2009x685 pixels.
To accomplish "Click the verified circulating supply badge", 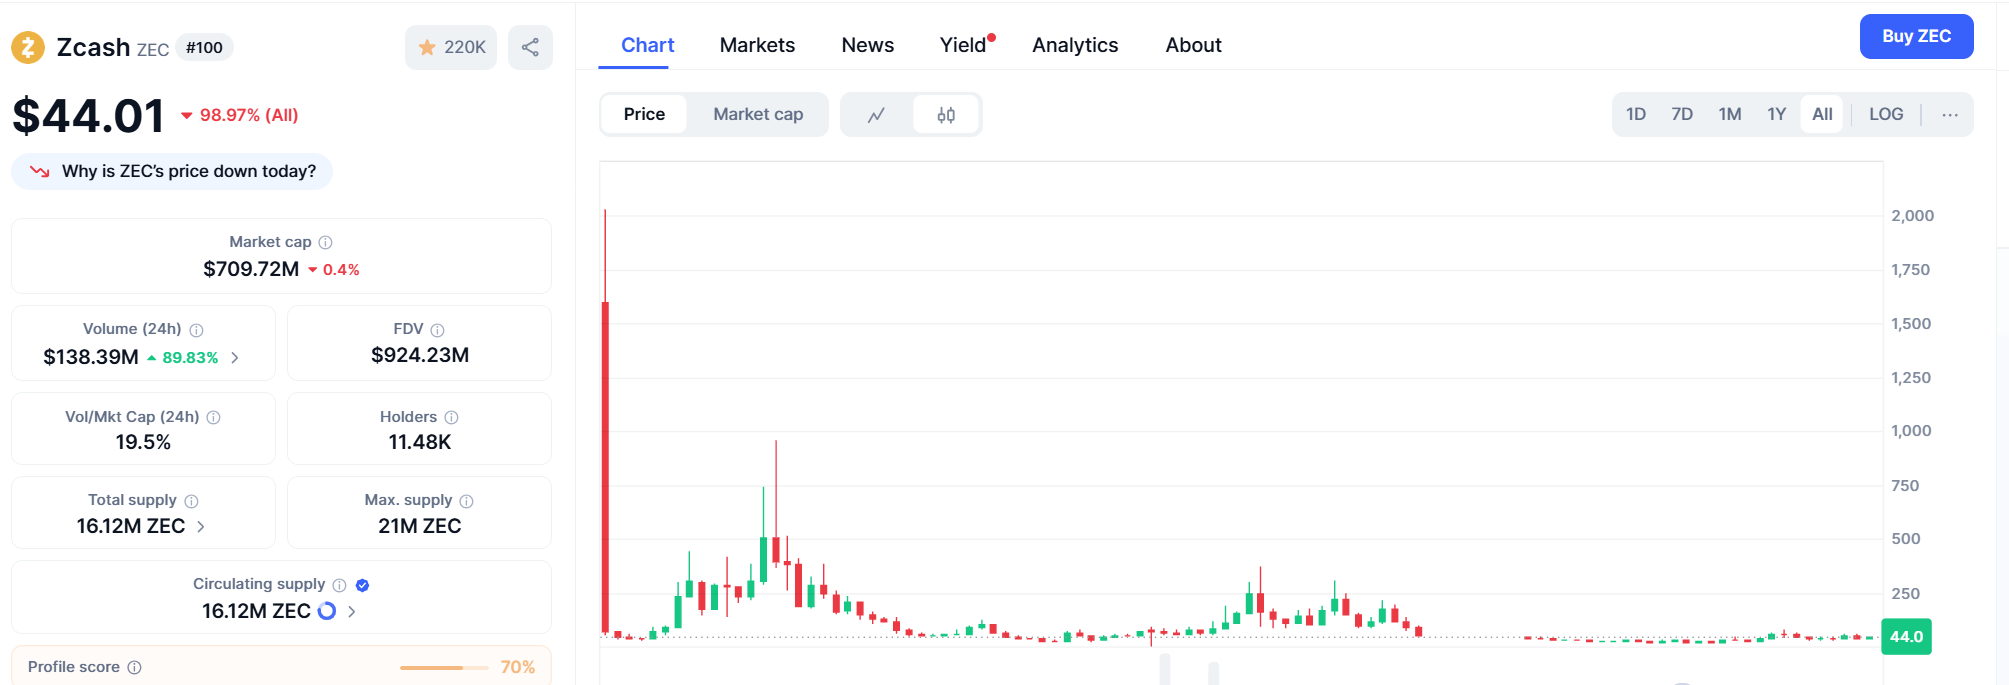I will 363,585.
